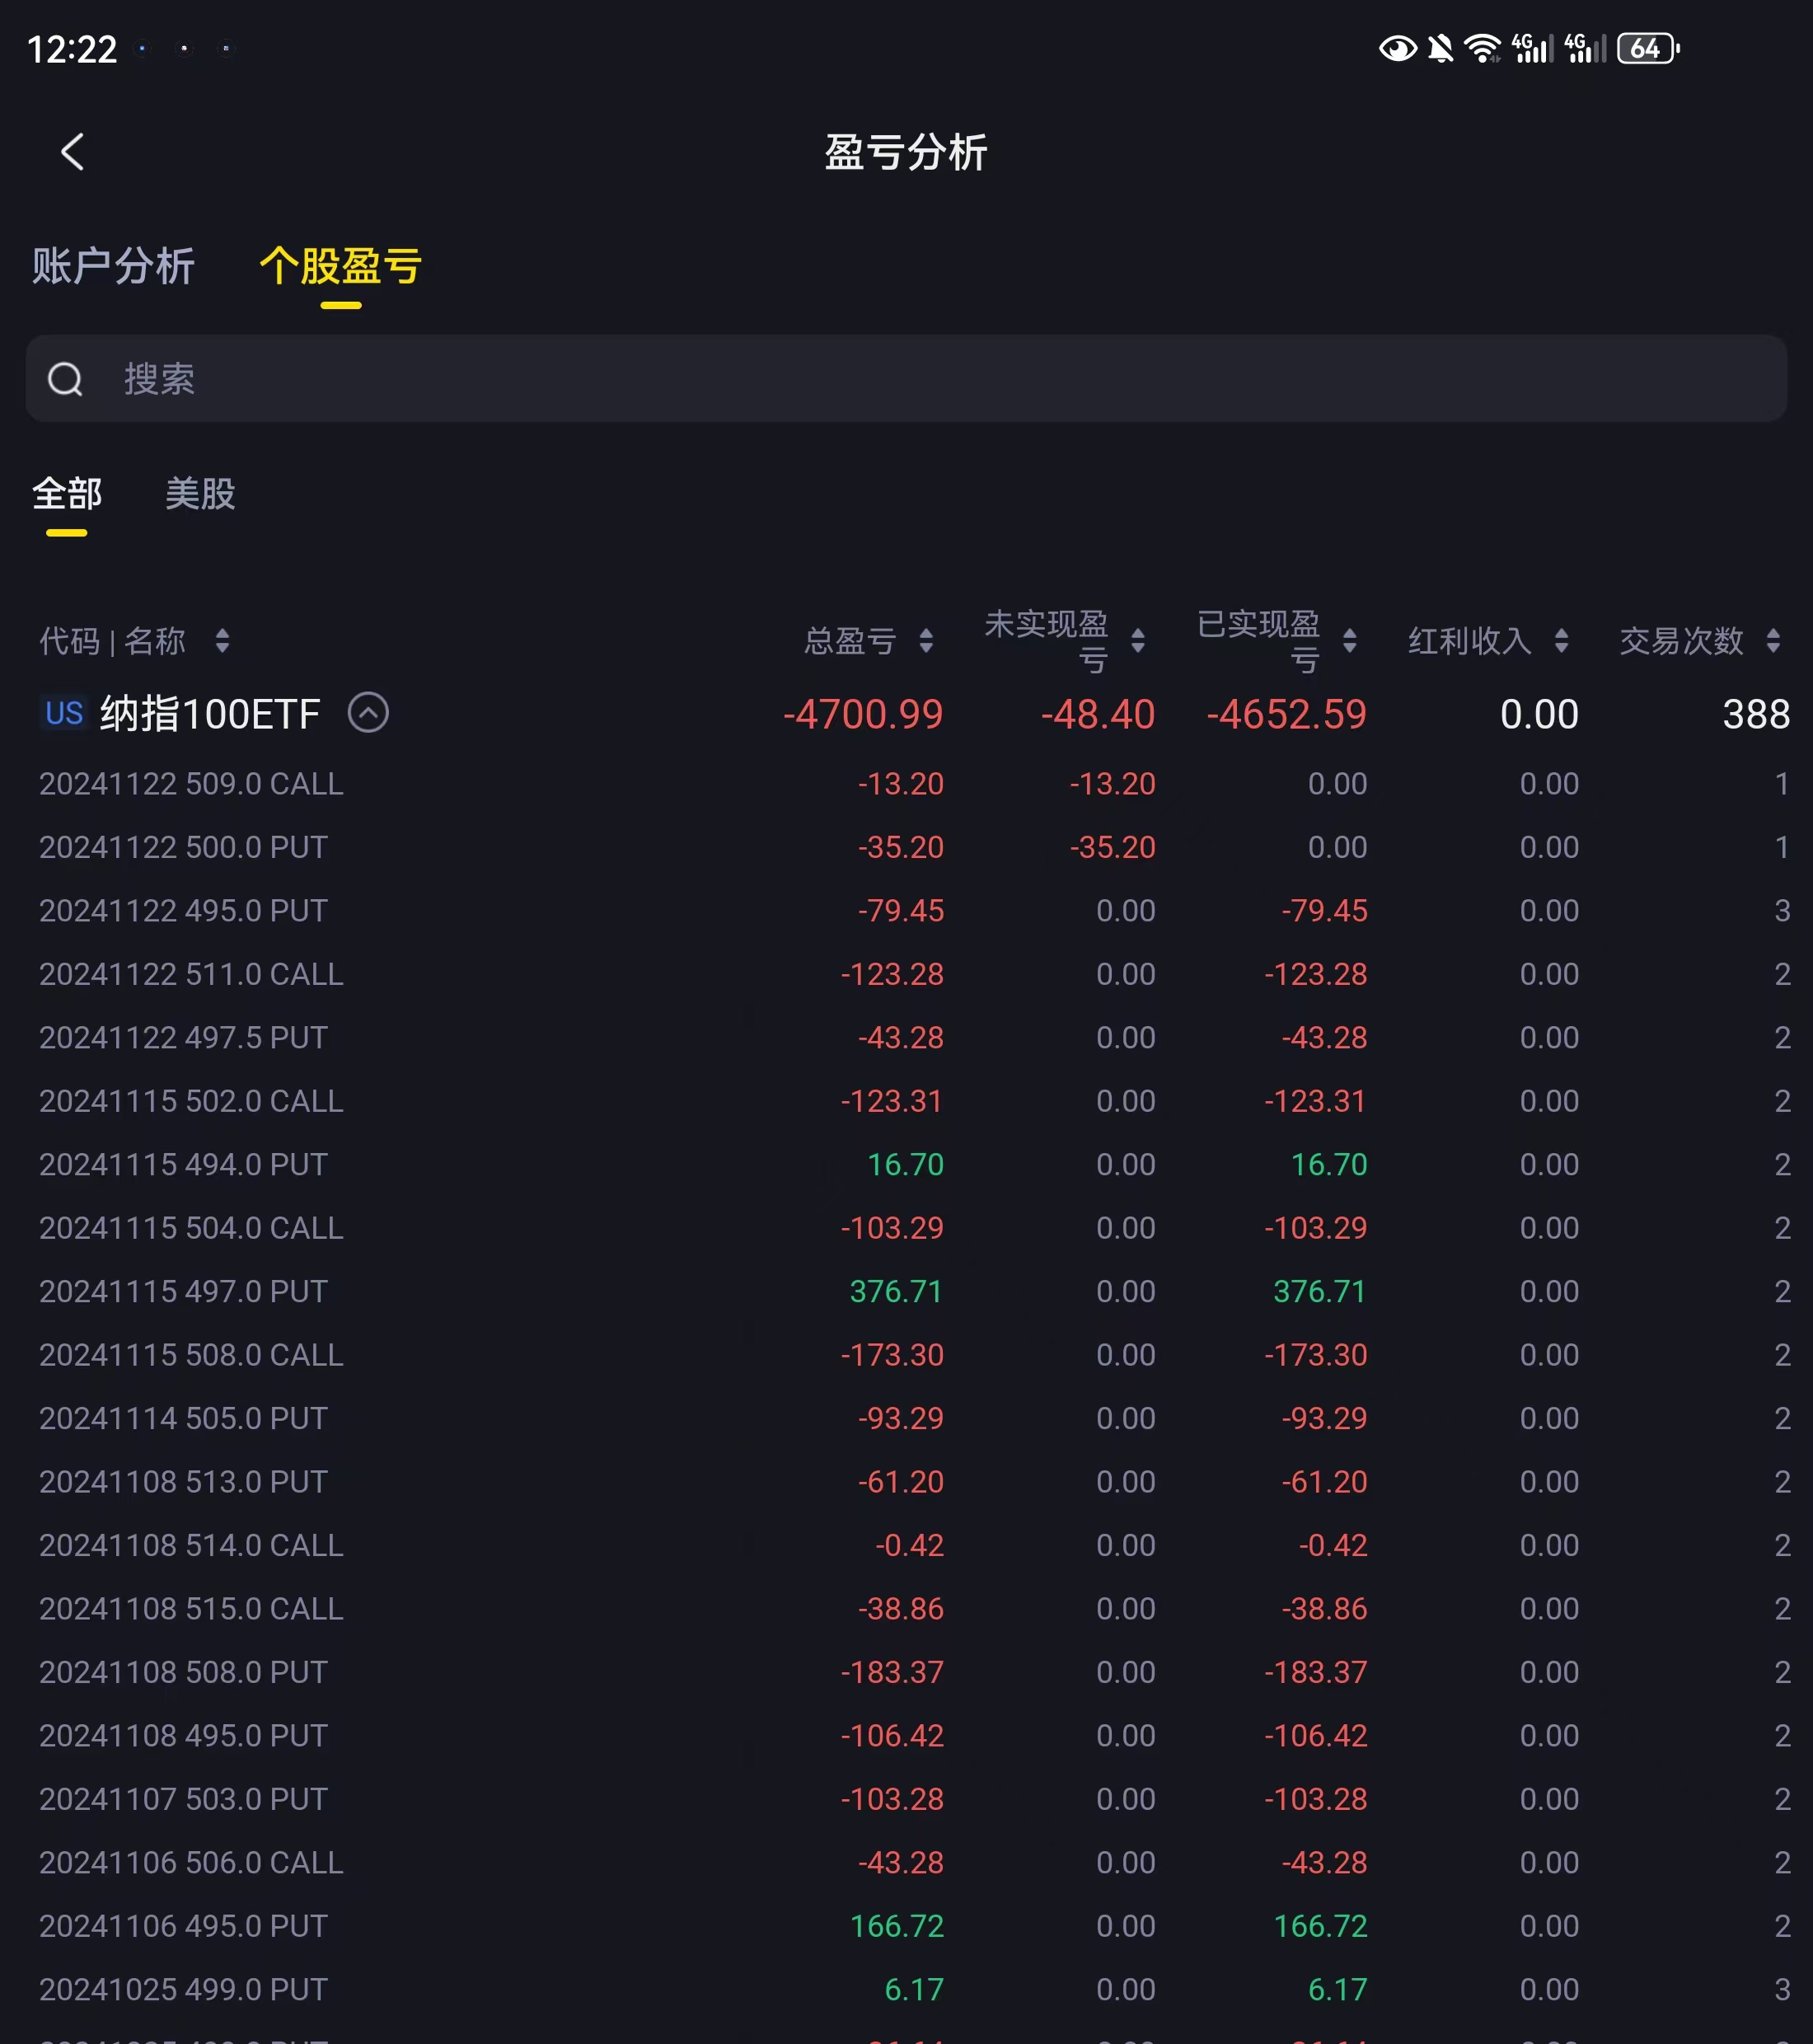
Task: Select the 全部 filter tab
Action: 67,494
